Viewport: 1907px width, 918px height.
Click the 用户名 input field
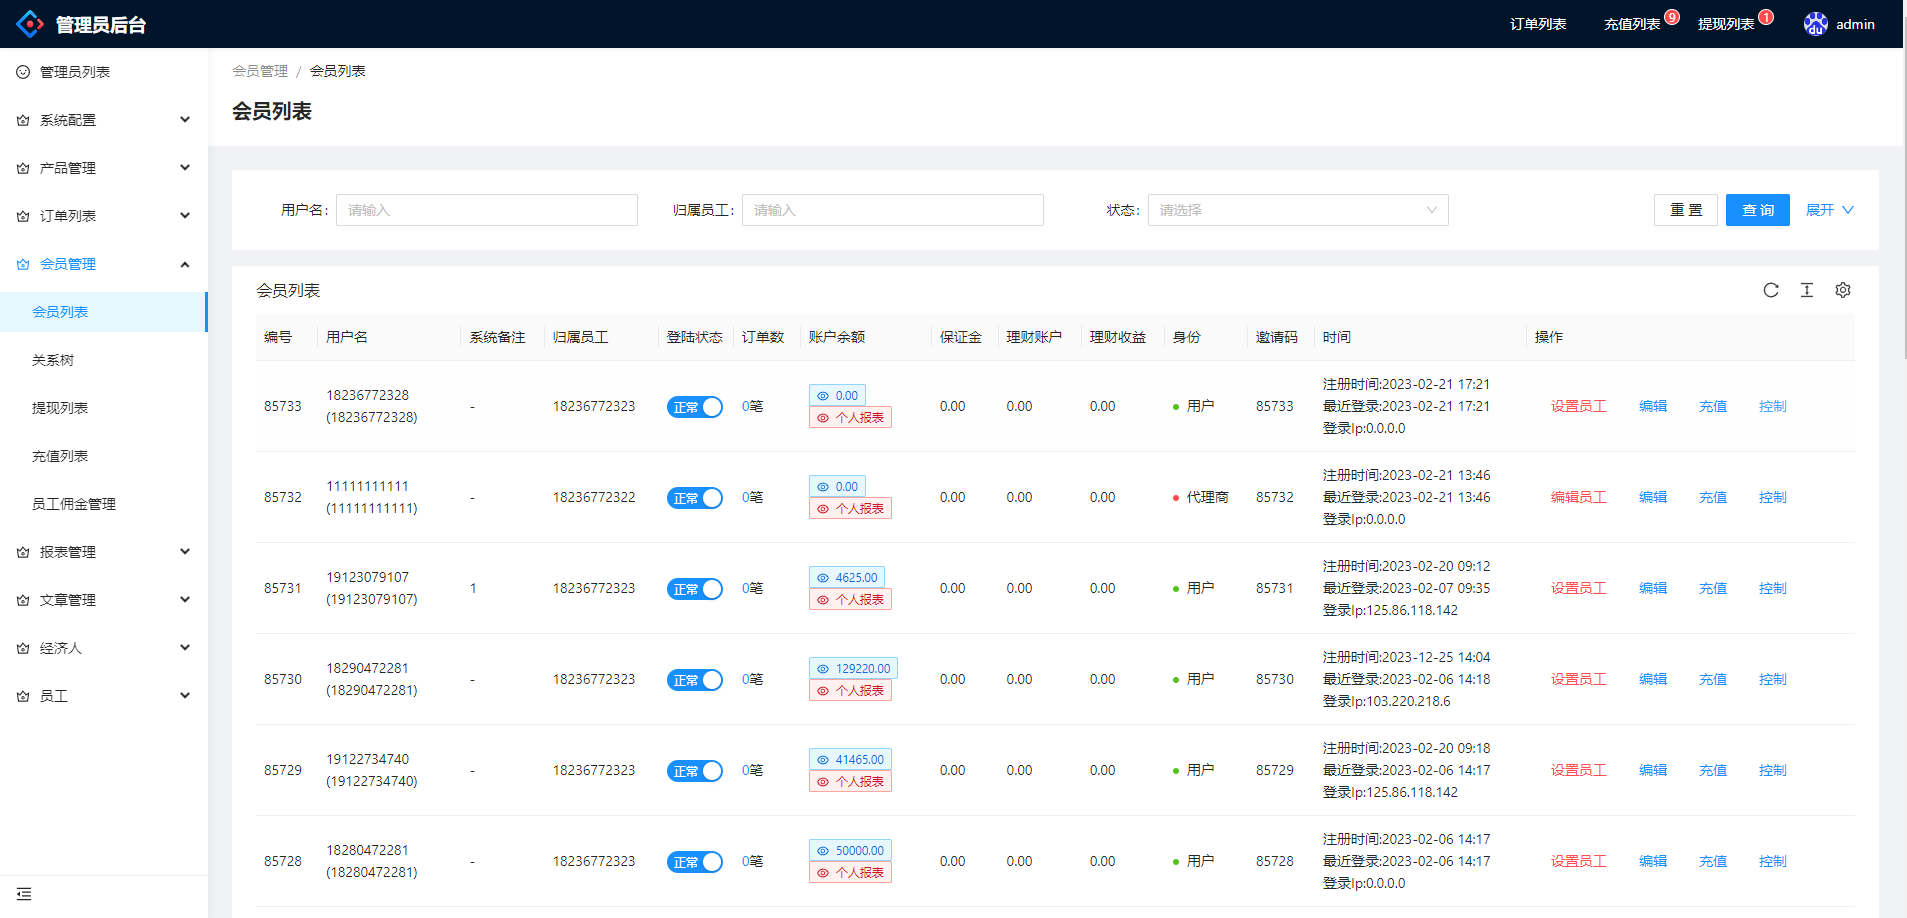(x=487, y=210)
